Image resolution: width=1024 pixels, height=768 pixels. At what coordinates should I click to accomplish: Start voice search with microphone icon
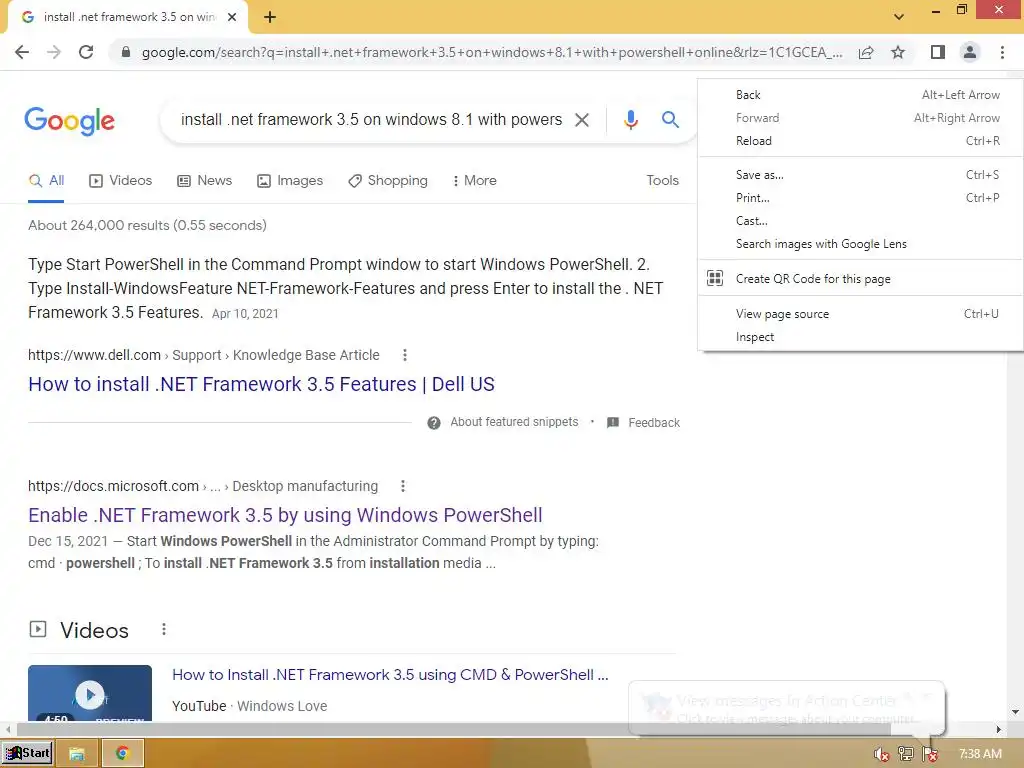[630, 120]
